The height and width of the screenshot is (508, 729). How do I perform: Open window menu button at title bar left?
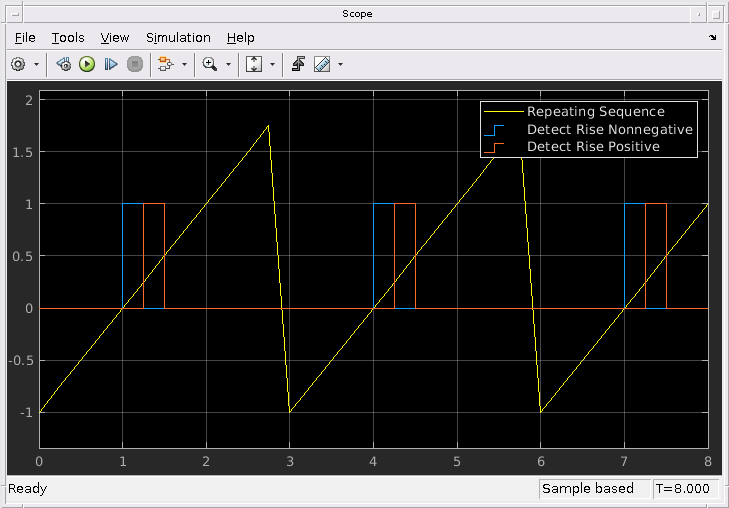15,14
